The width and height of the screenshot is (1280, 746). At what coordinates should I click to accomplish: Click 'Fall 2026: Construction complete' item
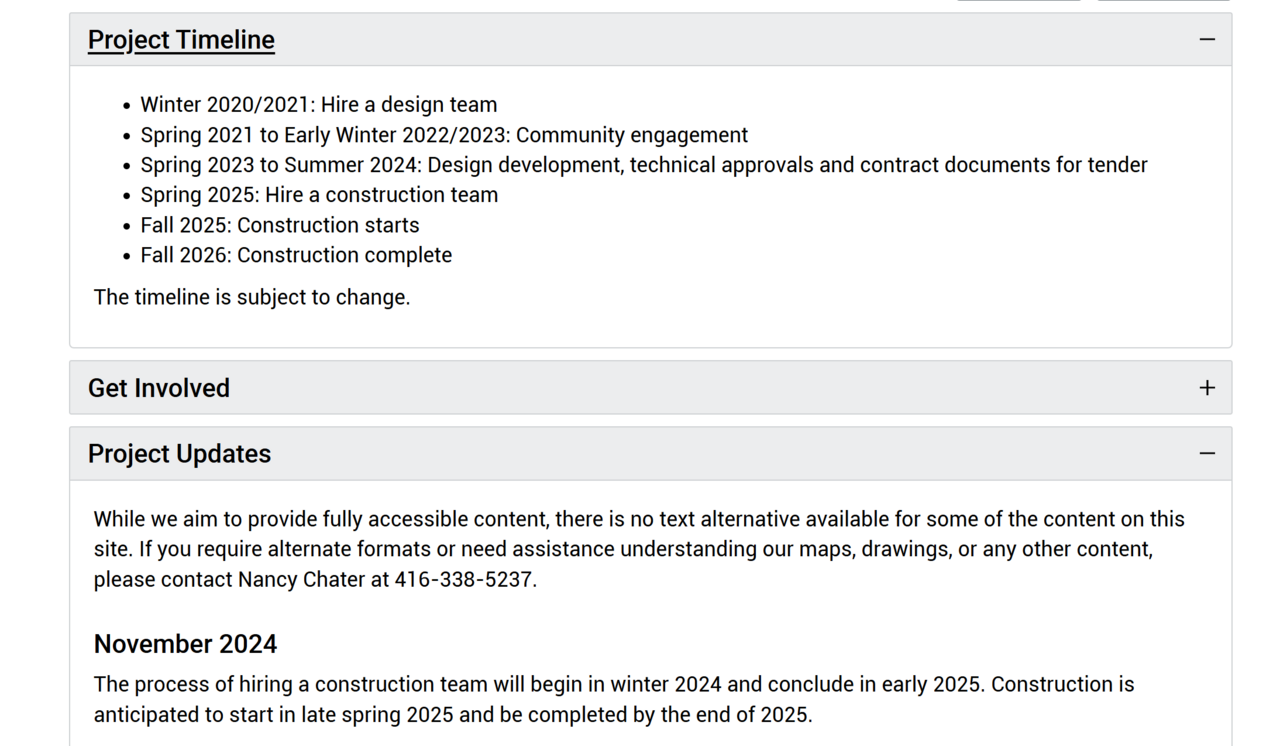click(x=296, y=255)
